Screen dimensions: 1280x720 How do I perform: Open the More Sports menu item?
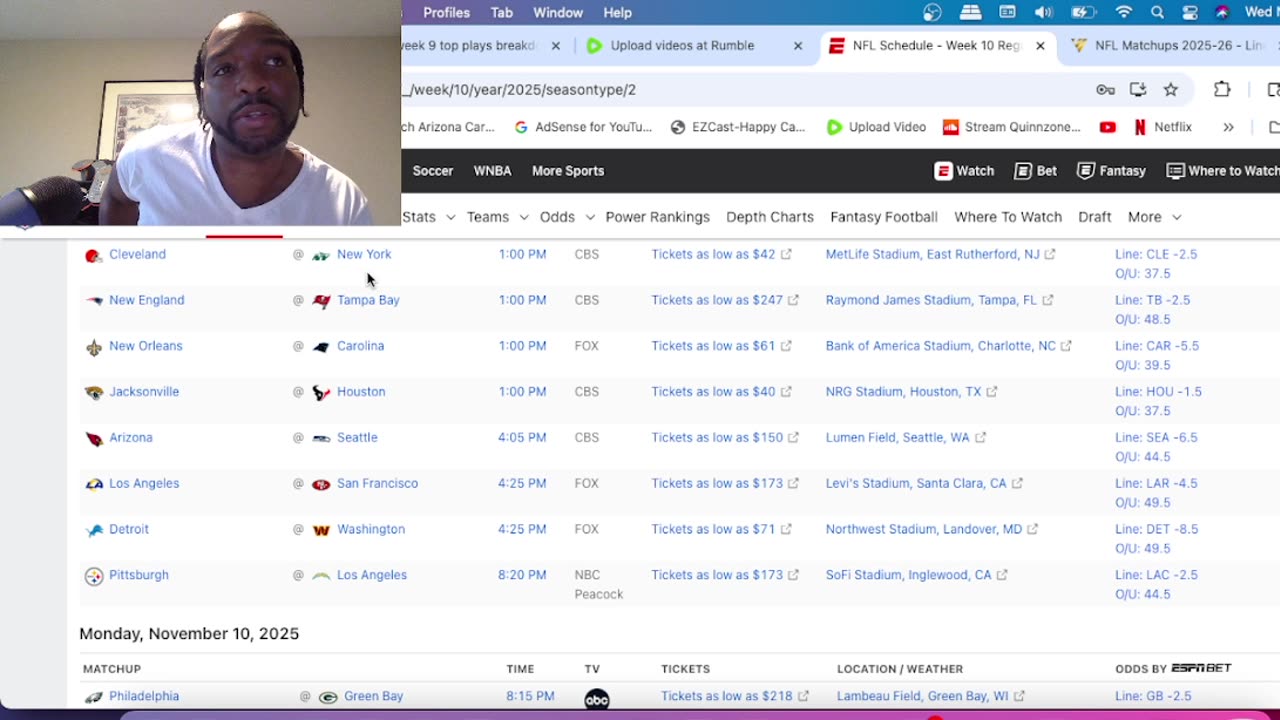coord(568,171)
